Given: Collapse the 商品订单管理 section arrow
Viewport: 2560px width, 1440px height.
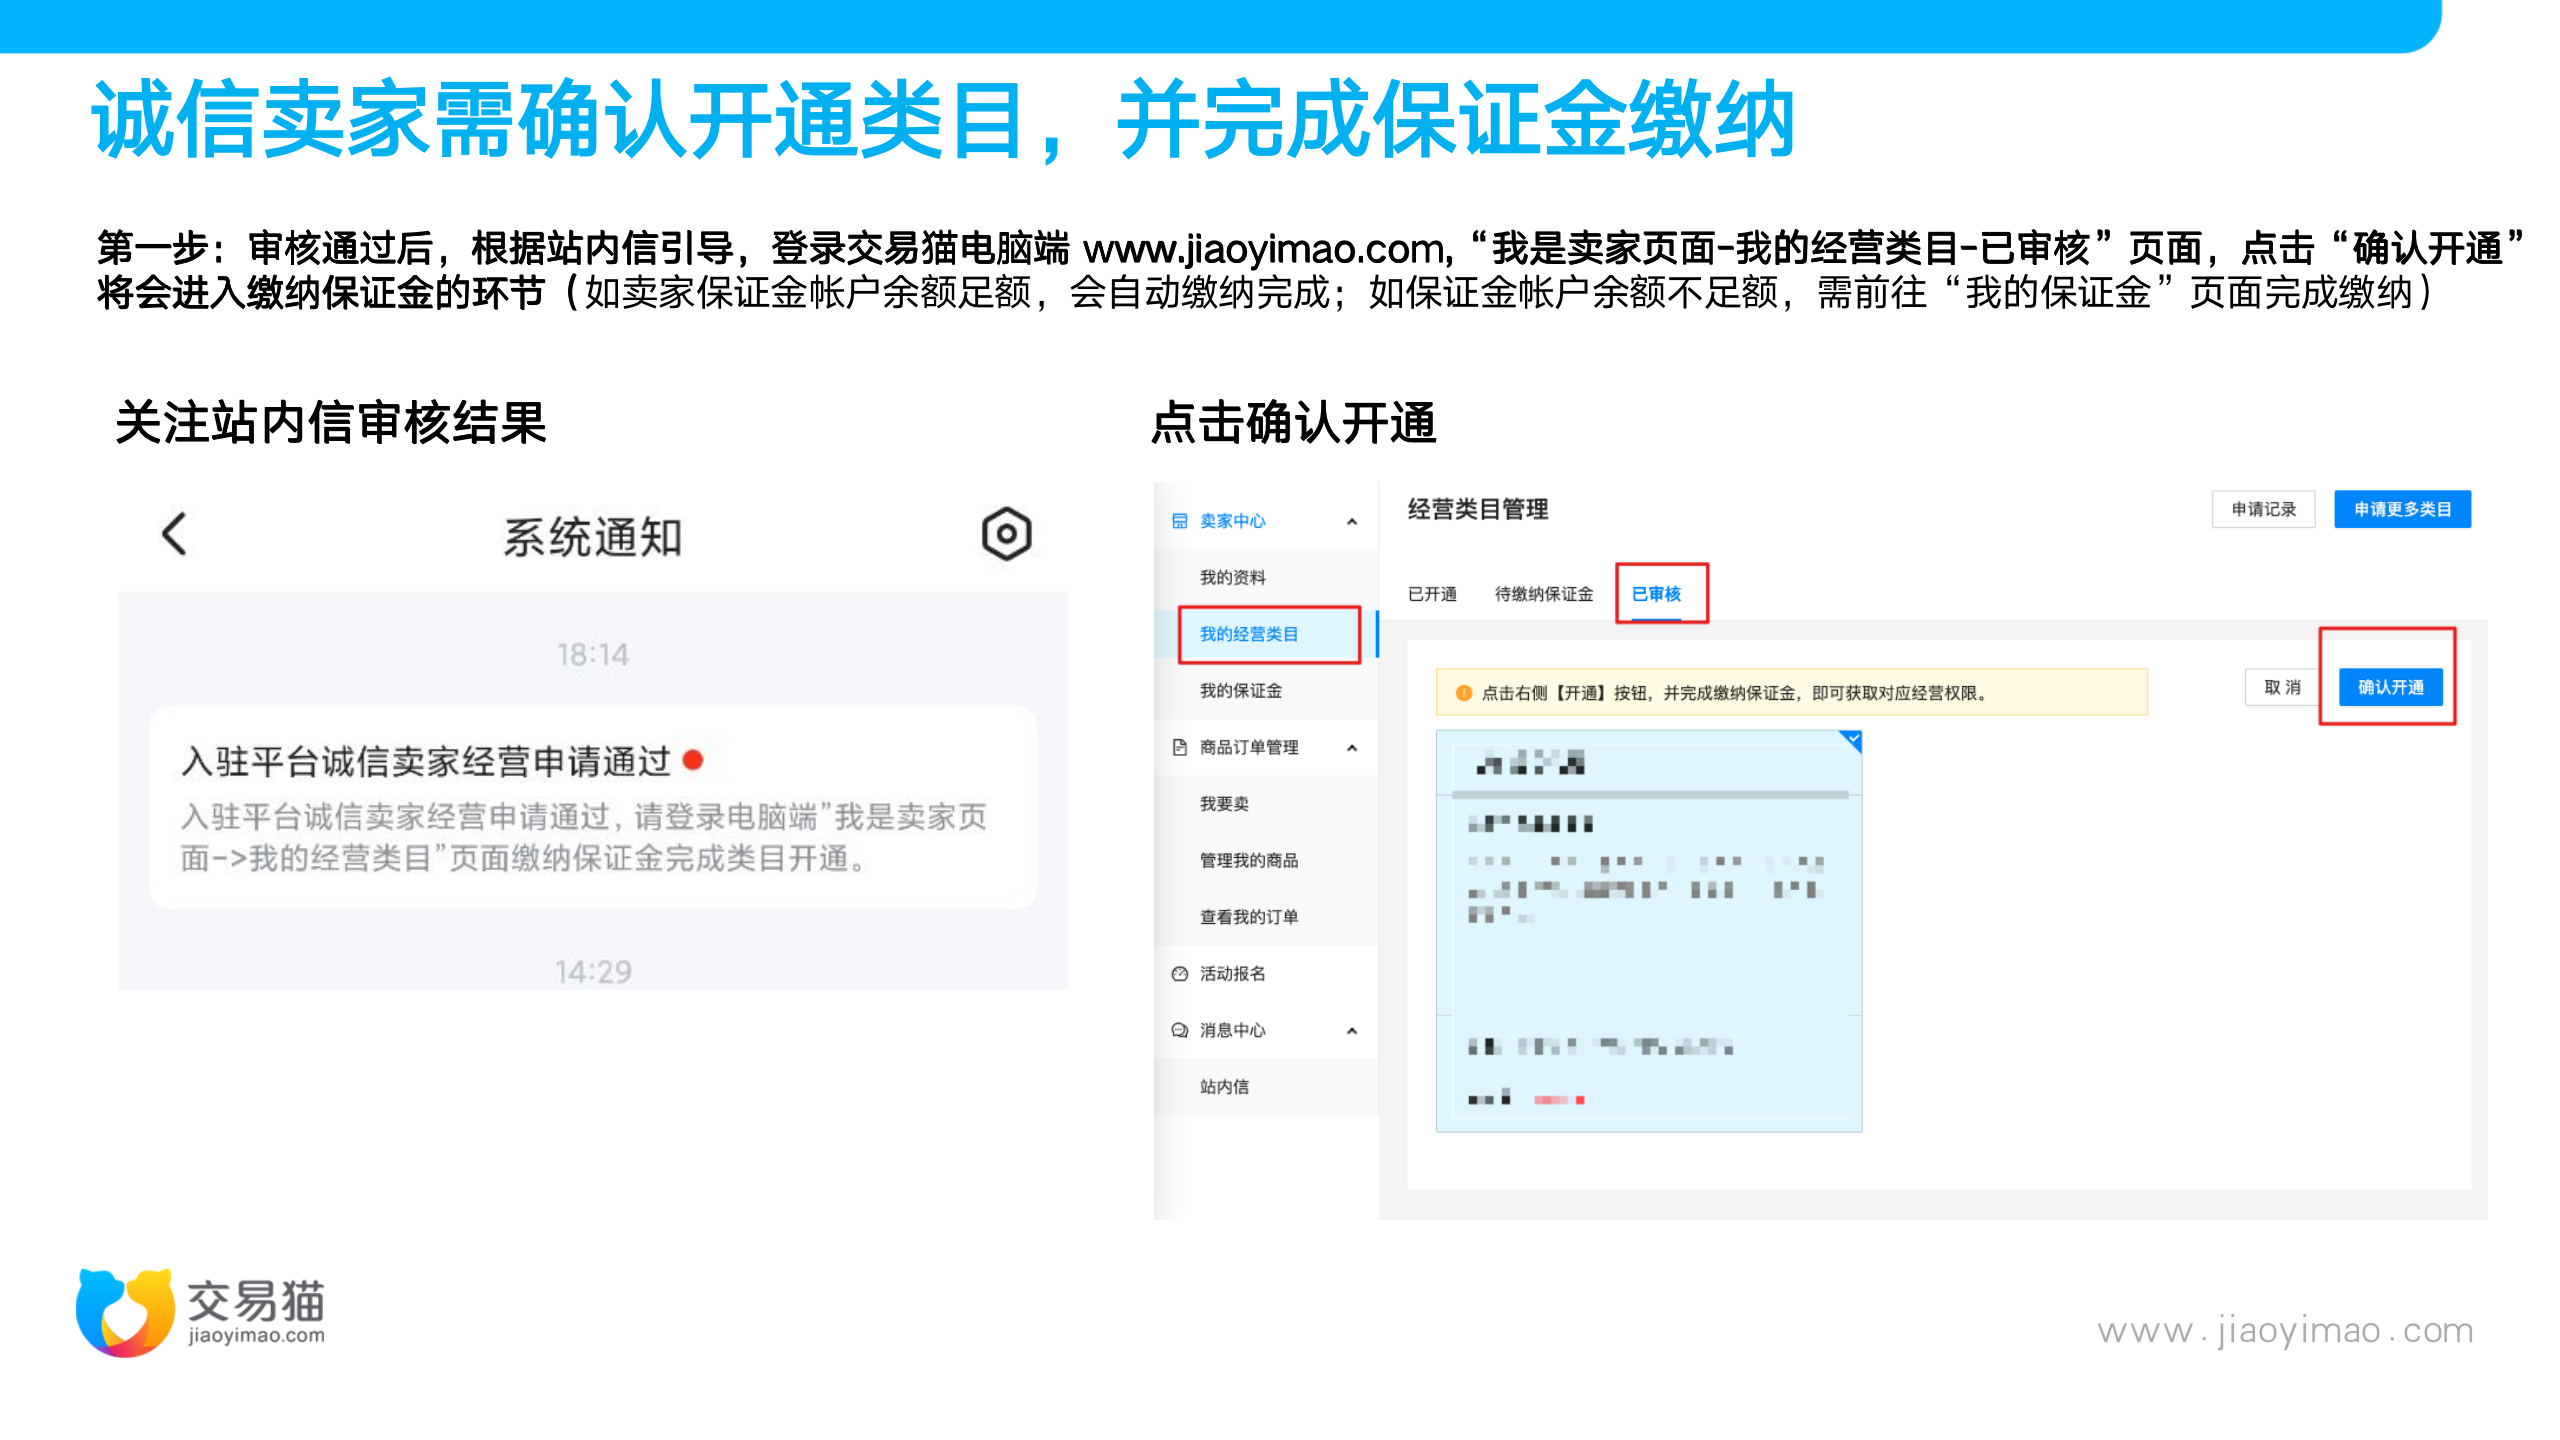Looking at the screenshot, I should [x=1352, y=747].
